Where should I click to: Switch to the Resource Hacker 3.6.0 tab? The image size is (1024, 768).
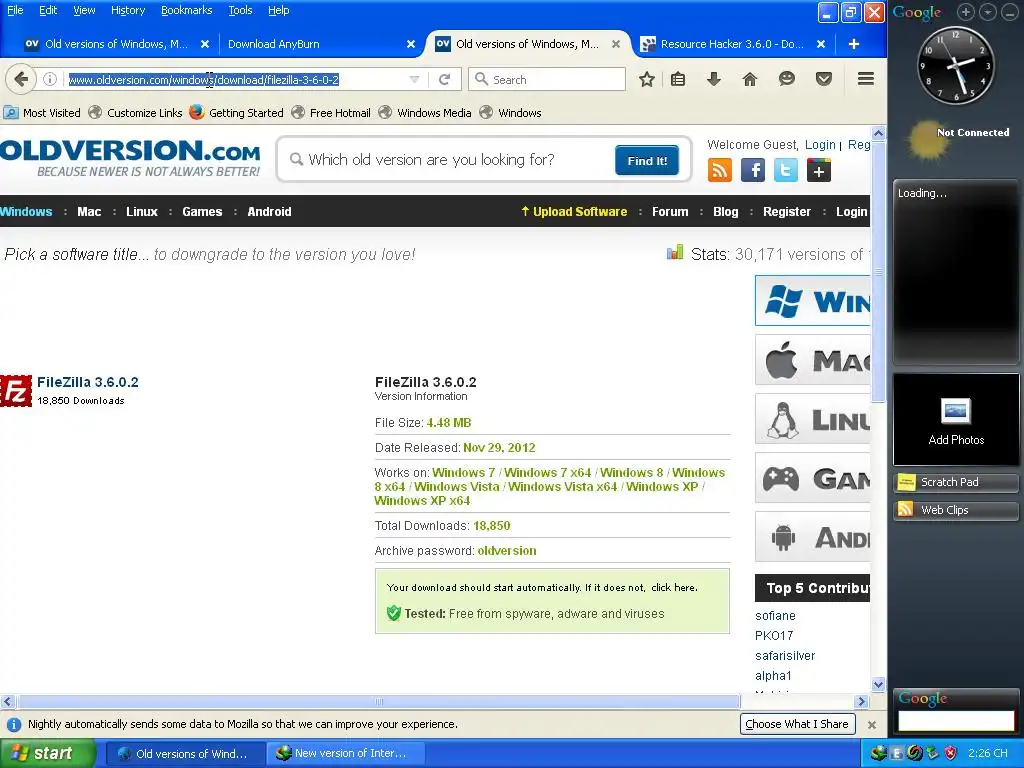tap(733, 44)
